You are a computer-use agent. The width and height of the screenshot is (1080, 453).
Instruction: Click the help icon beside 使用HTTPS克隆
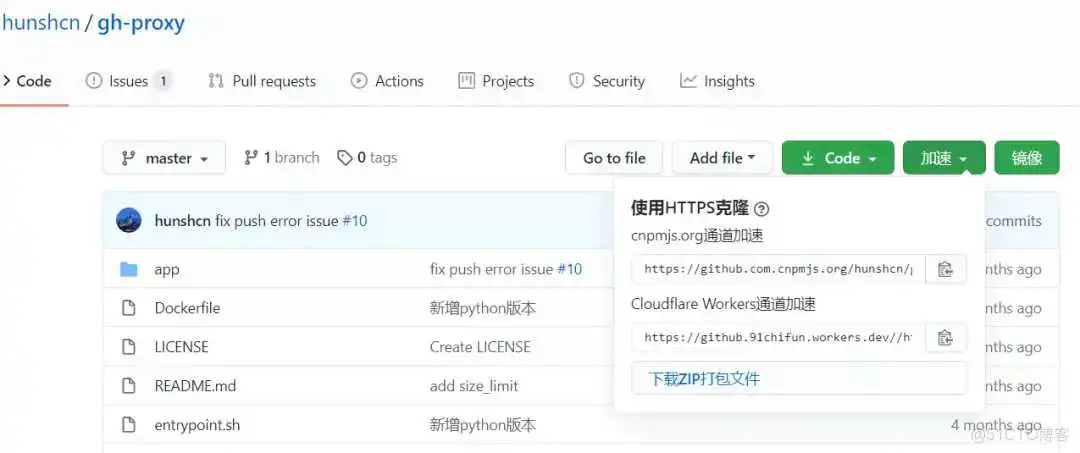click(762, 209)
